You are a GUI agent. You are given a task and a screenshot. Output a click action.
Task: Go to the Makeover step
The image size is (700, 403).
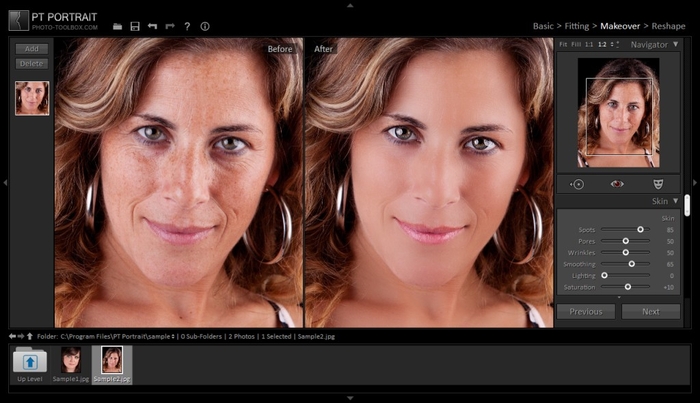pos(620,26)
